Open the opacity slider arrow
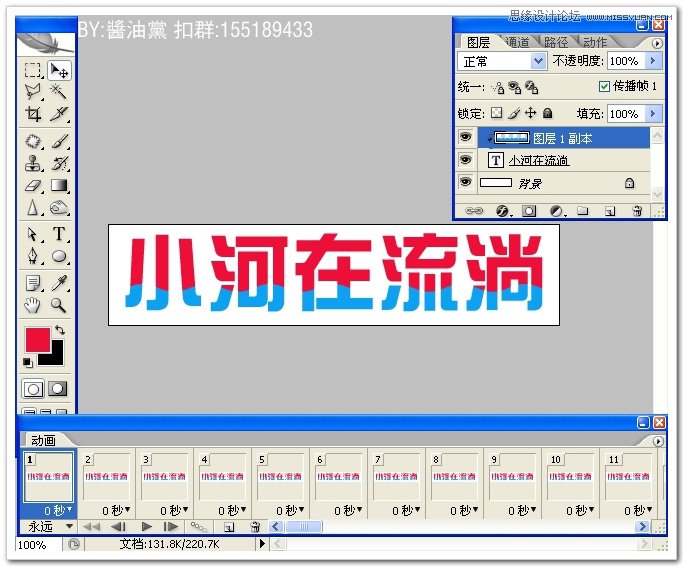 [x=653, y=61]
